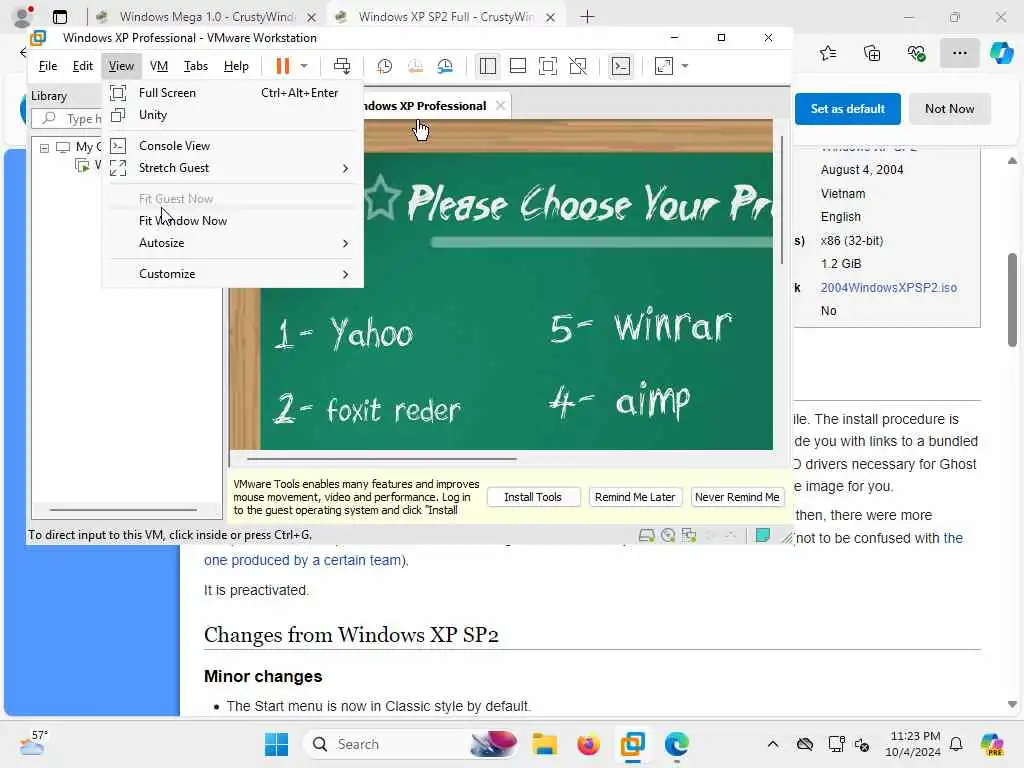This screenshot has width=1024, height=768.
Task: Choose Console View menu entry
Action: pyautogui.click(x=232, y=146)
